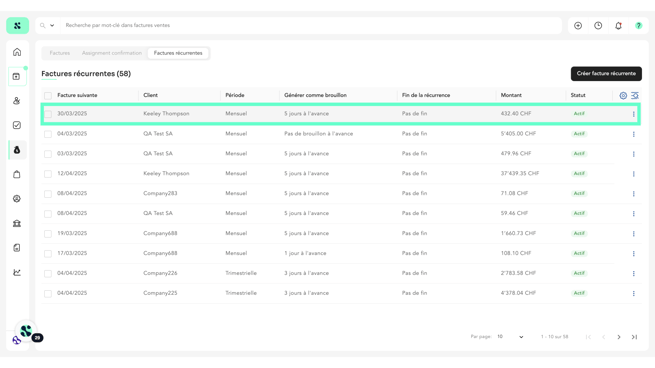Screen dimensions: 655x368
Task: Click Créer facture récurrente button
Action: click(606, 74)
